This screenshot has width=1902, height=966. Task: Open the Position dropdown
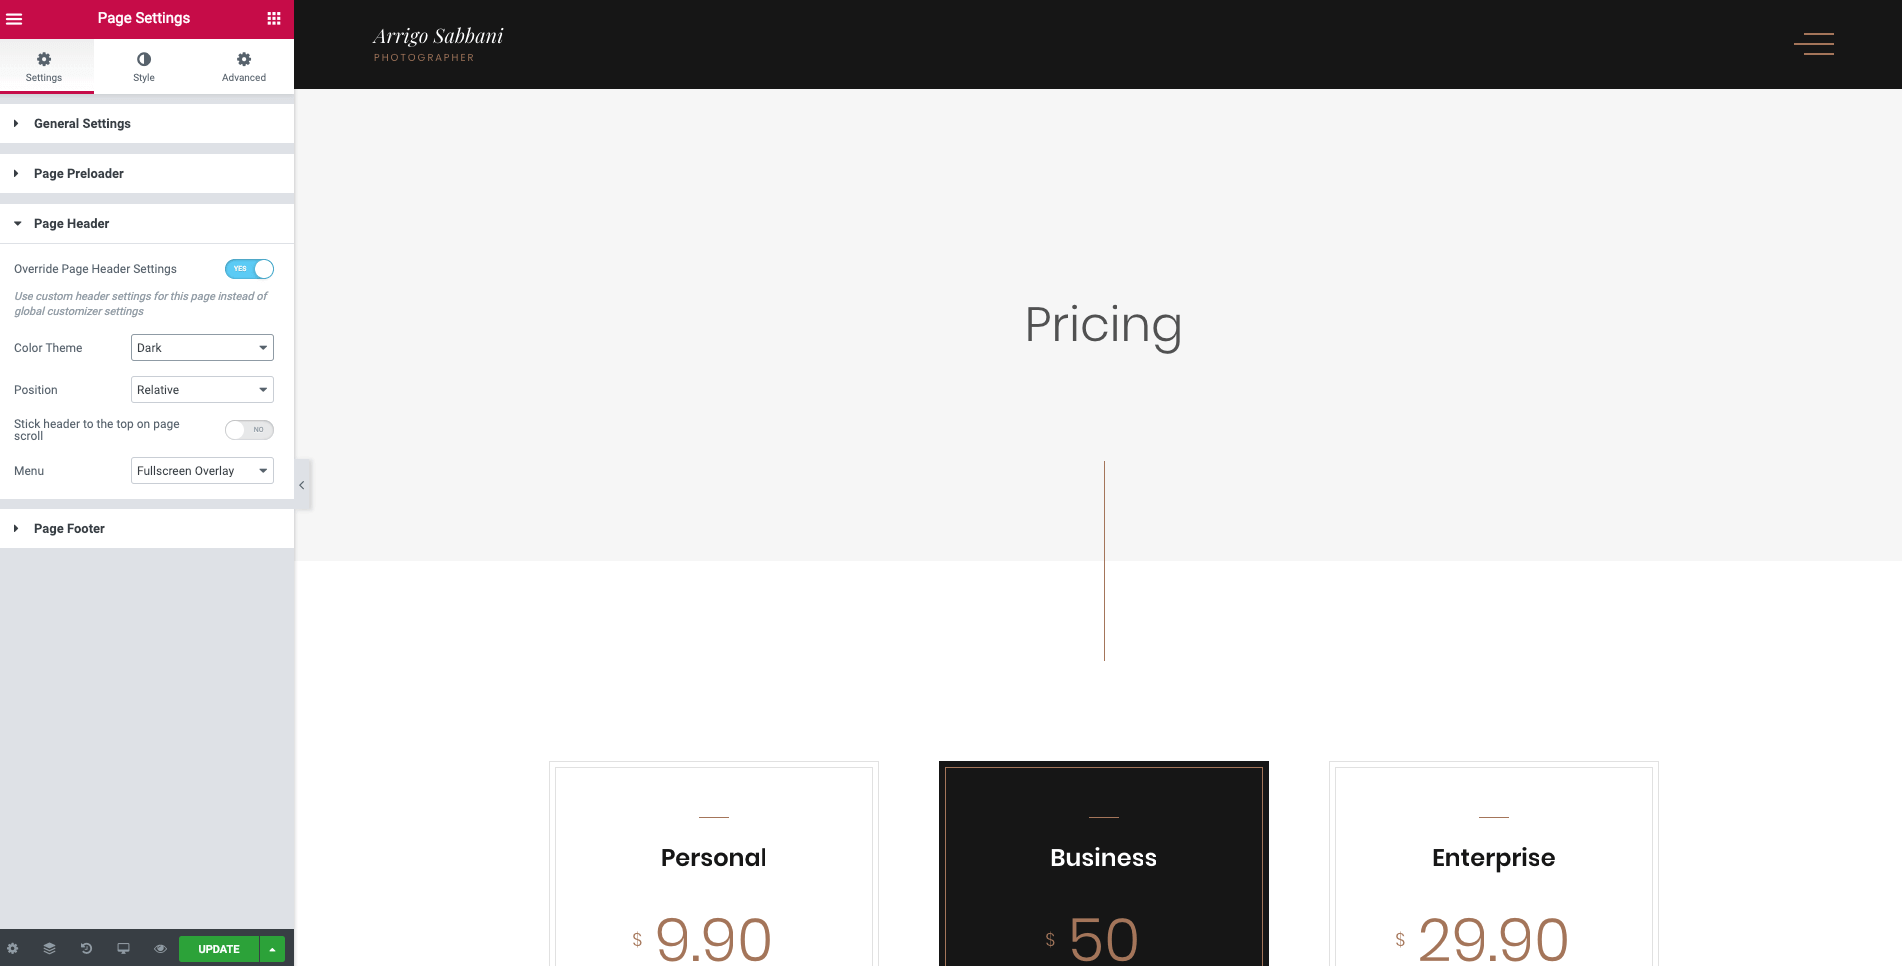tap(202, 390)
